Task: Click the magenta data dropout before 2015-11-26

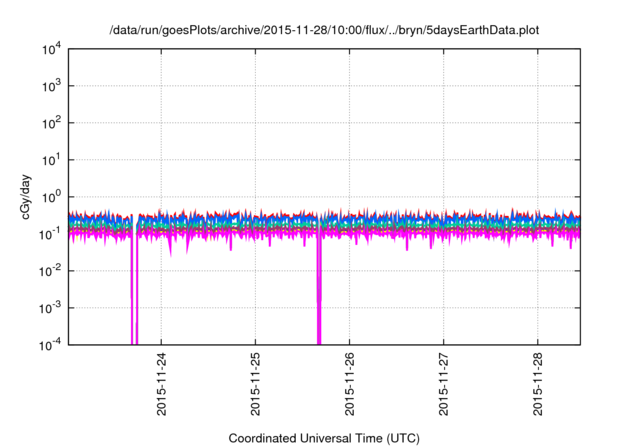Action: pyautogui.click(x=319, y=286)
